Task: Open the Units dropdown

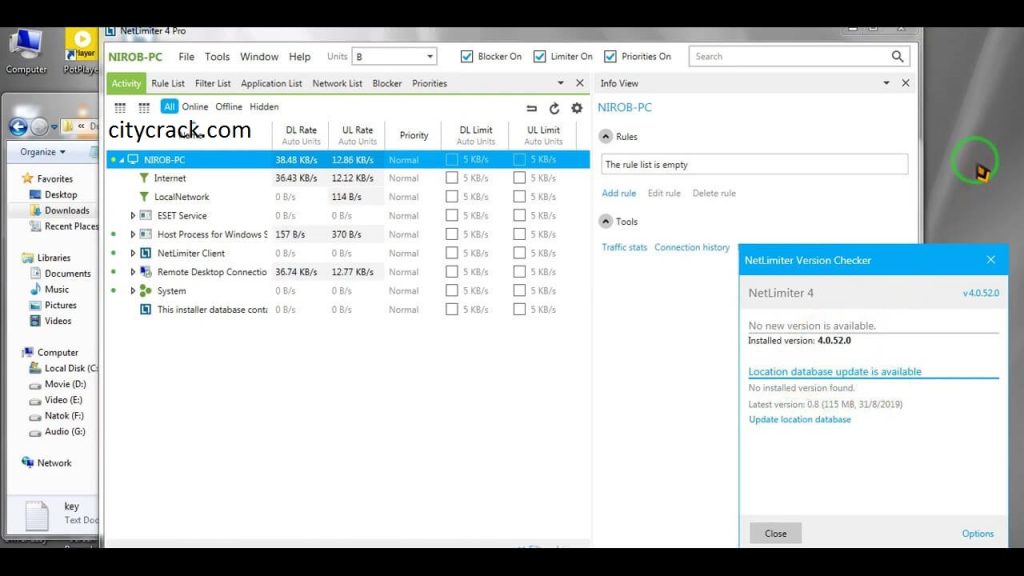Action: [x=394, y=57]
